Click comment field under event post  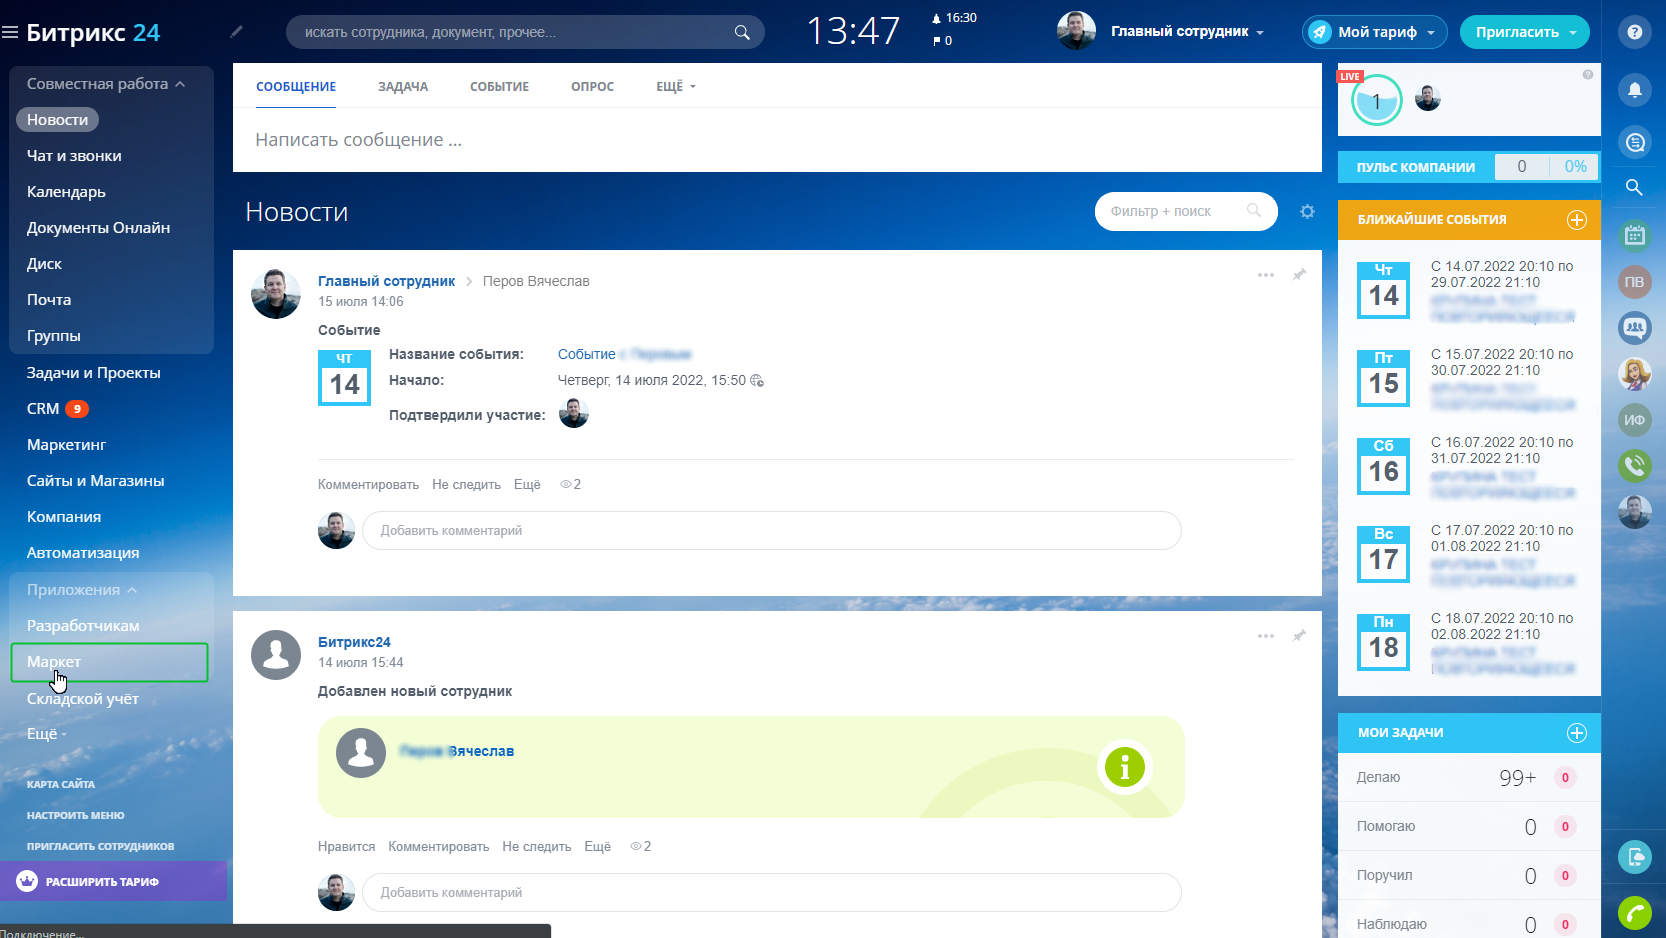point(771,531)
